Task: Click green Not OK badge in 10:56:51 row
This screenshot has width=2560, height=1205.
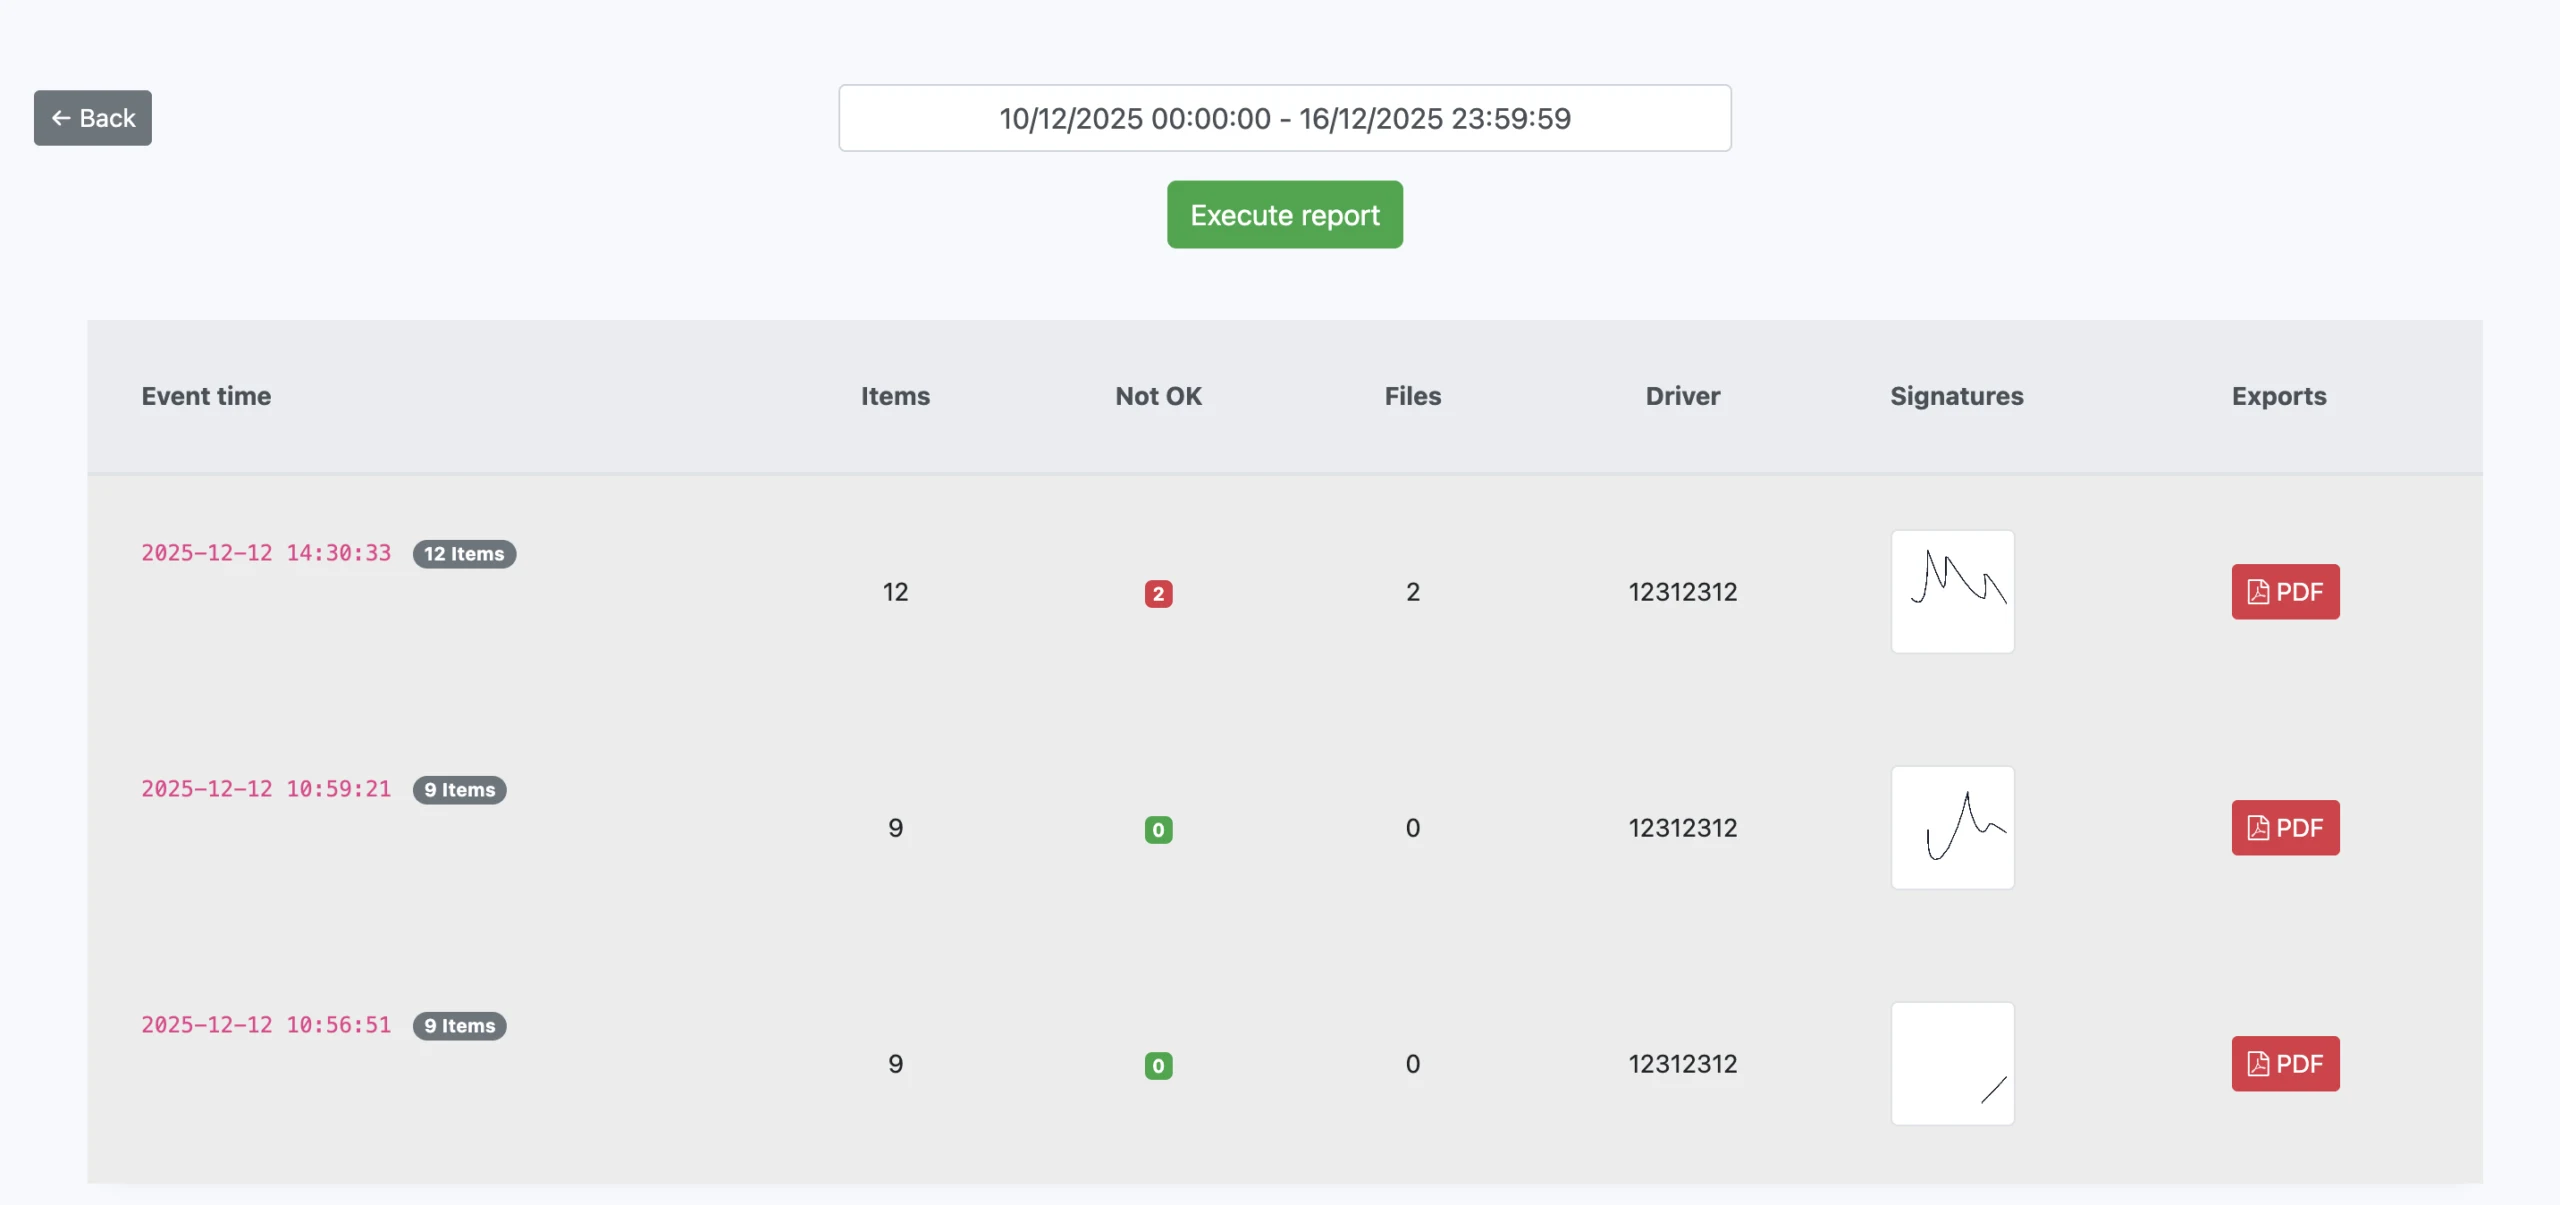Action: pyautogui.click(x=1159, y=1066)
